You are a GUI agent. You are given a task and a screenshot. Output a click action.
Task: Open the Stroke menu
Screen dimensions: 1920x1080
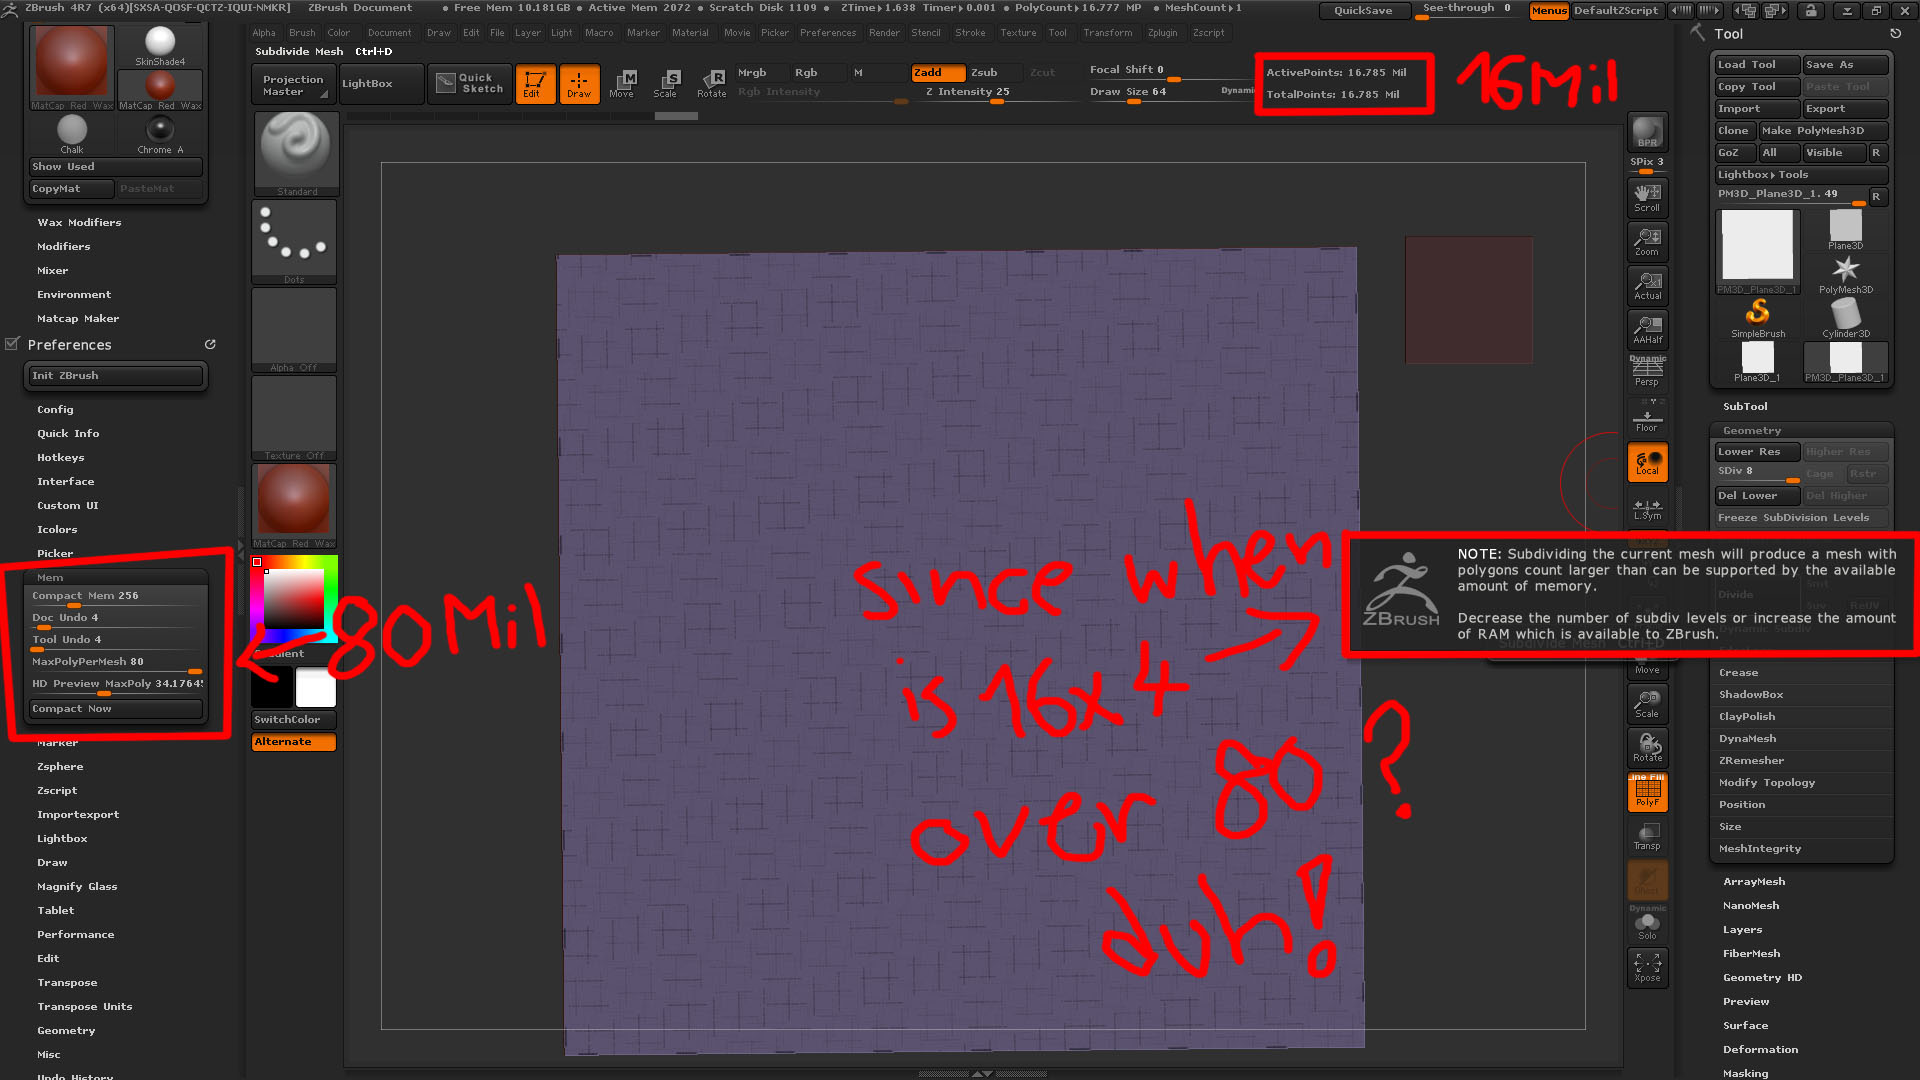click(x=970, y=33)
